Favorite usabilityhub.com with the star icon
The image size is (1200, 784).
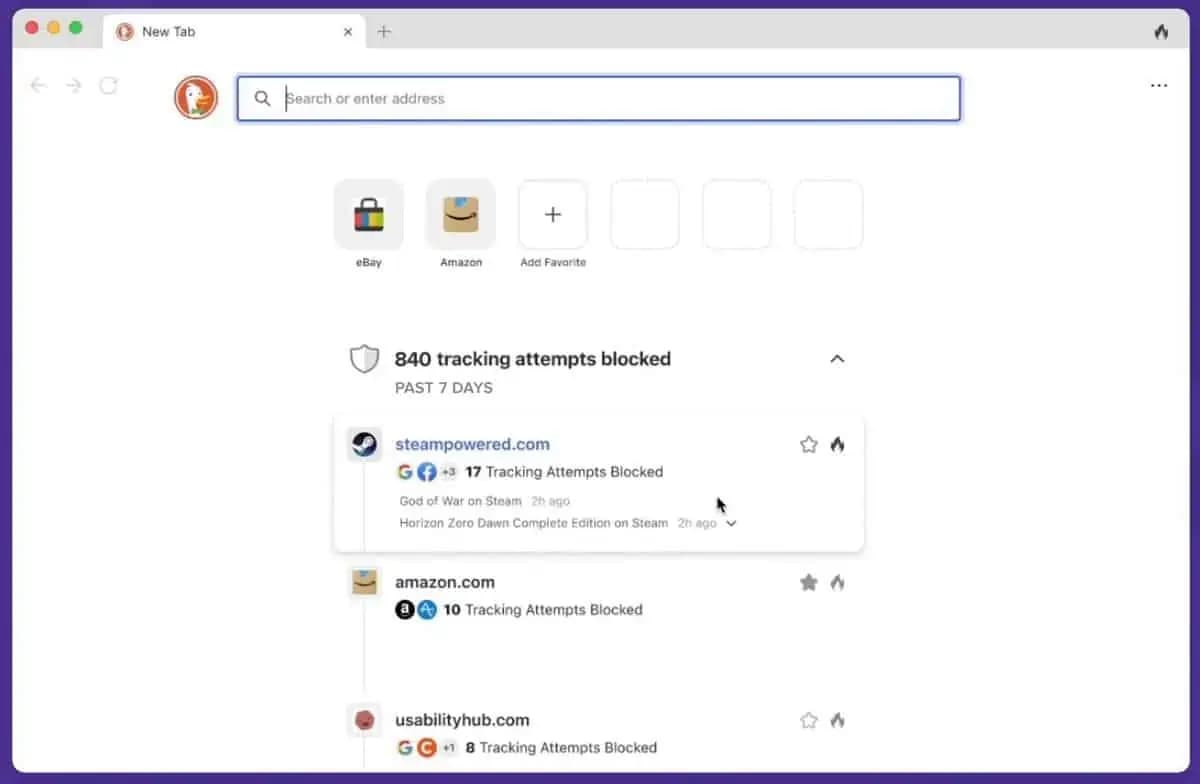click(809, 720)
